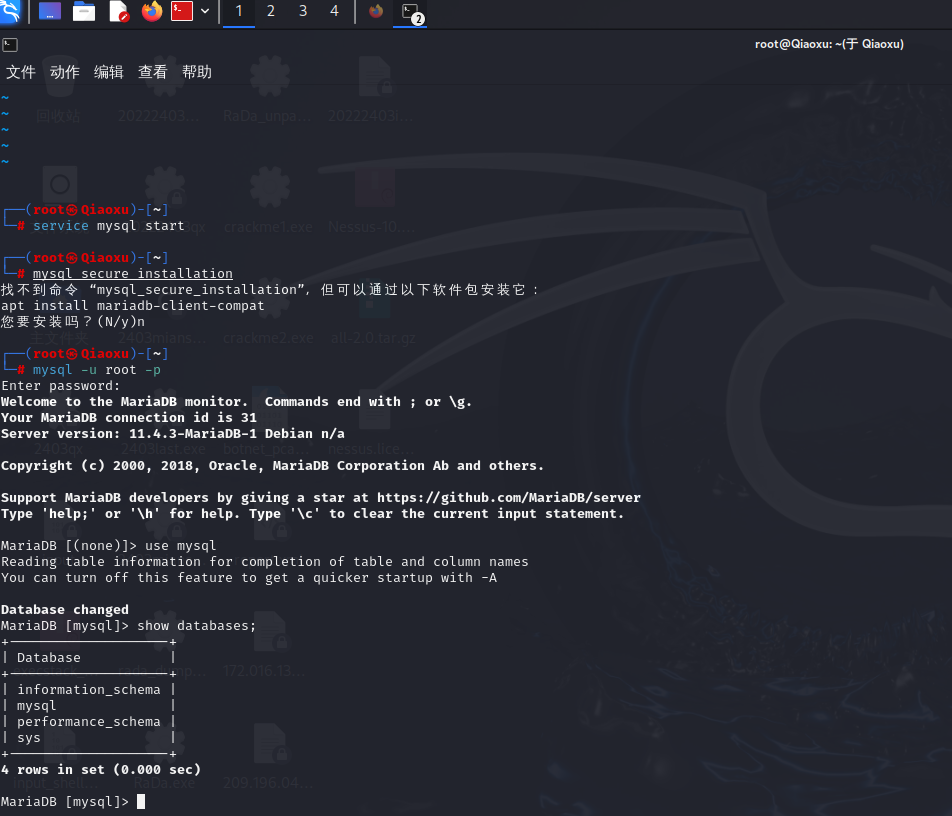Switch to workspace 4
This screenshot has width=952, height=816.
point(334,12)
